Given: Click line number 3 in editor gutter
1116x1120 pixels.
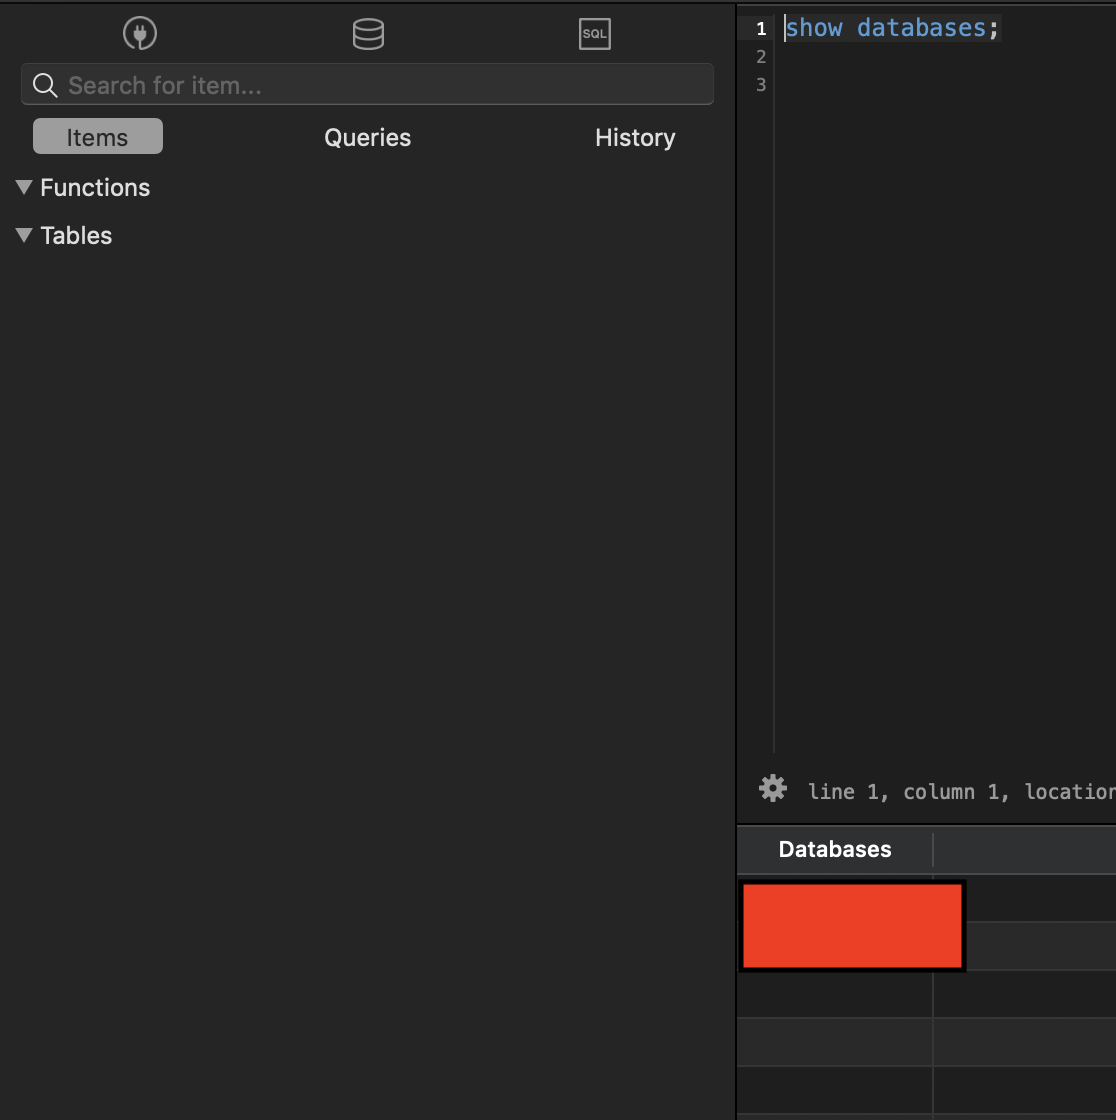Looking at the screenshot, I should 761,85.
